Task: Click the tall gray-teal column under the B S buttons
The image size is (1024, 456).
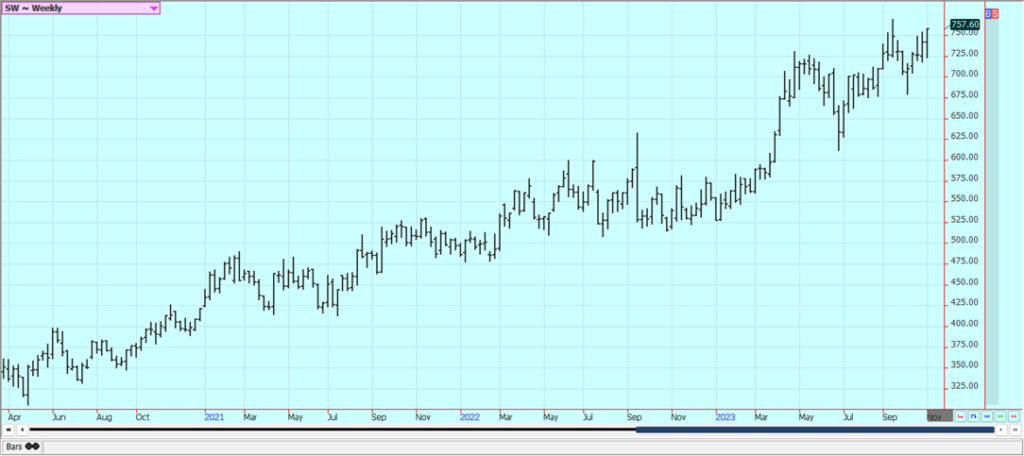Action: click(991, 212)
